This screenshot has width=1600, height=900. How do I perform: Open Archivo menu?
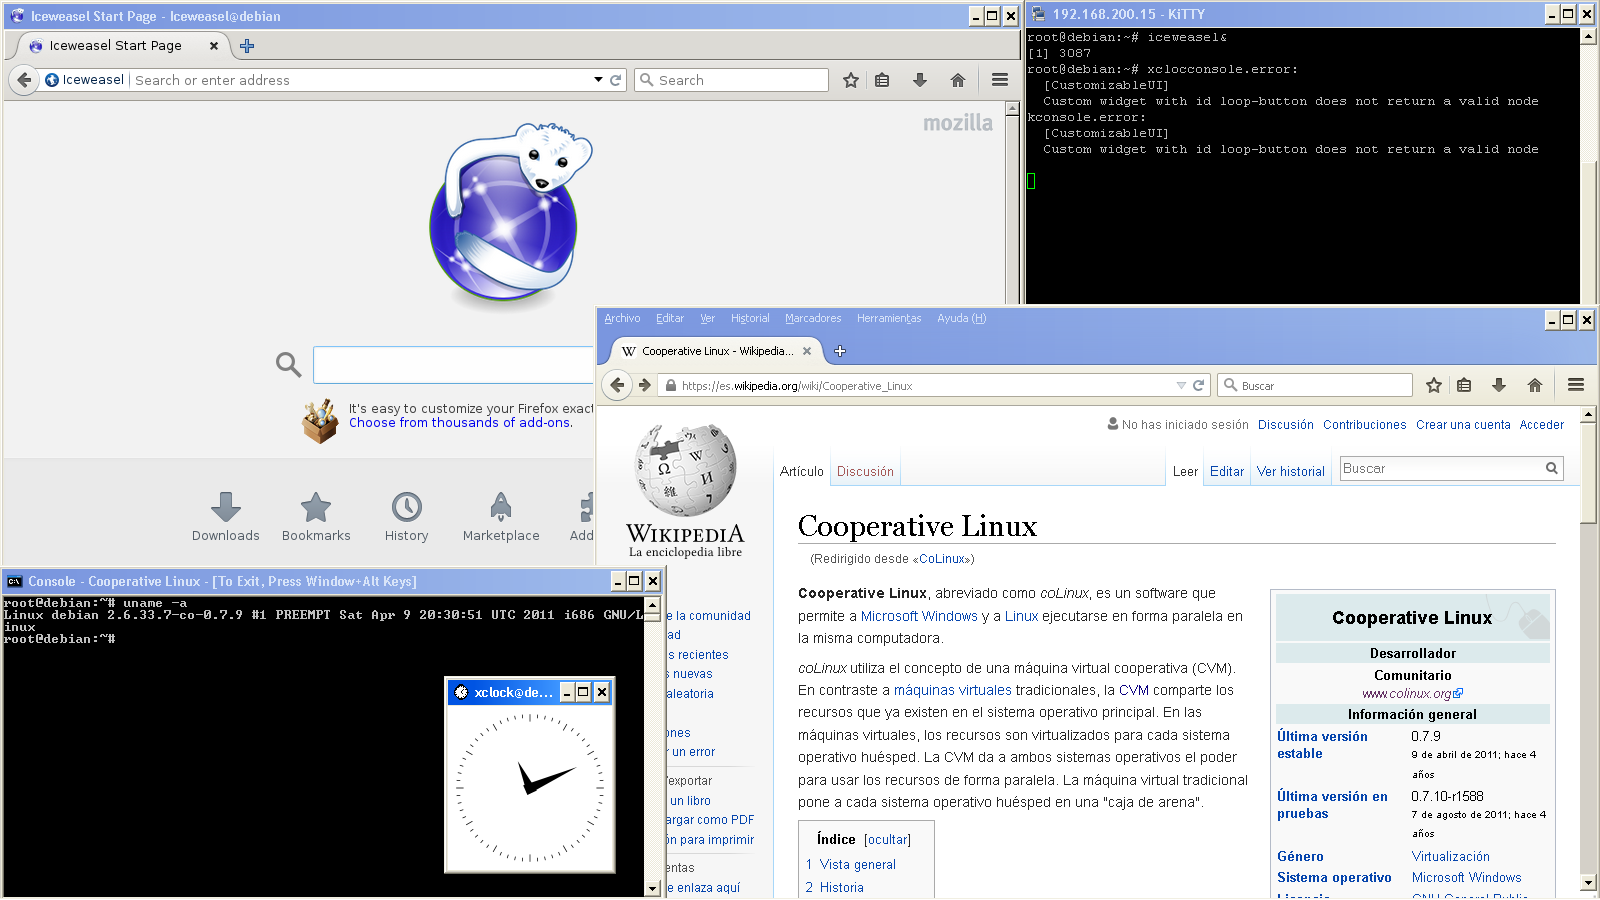[622, 319]
